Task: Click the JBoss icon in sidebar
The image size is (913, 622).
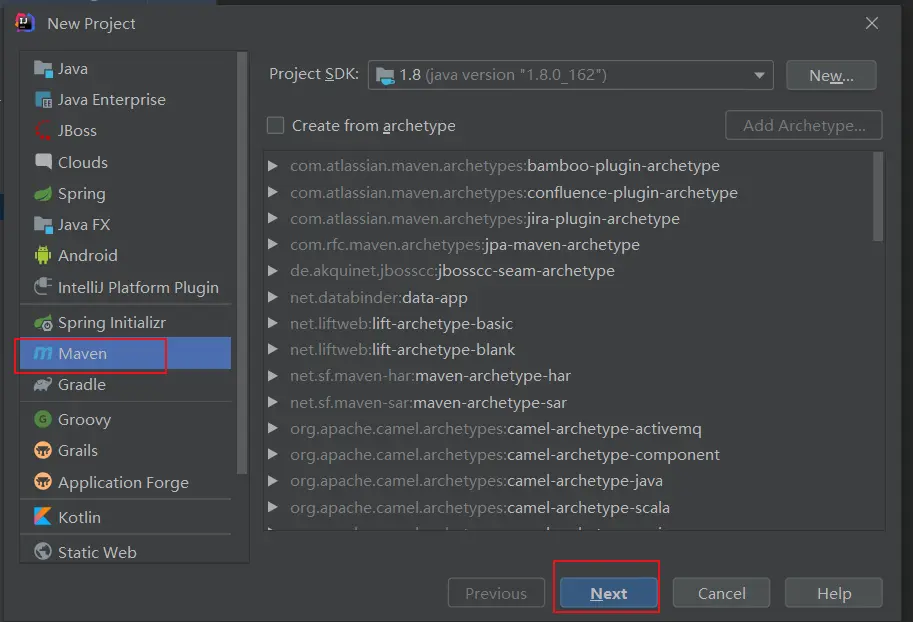Action: (43, 131)
